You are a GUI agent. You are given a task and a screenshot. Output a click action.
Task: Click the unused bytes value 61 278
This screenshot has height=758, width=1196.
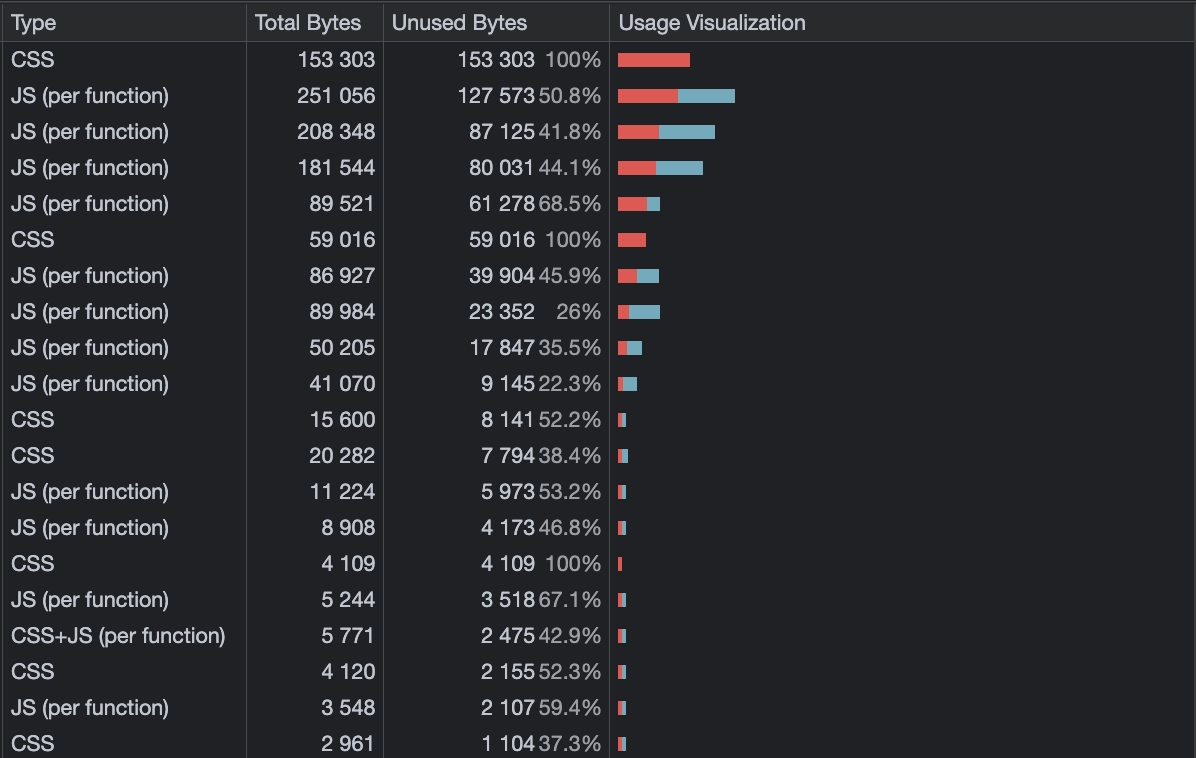[x=502, y=204]
